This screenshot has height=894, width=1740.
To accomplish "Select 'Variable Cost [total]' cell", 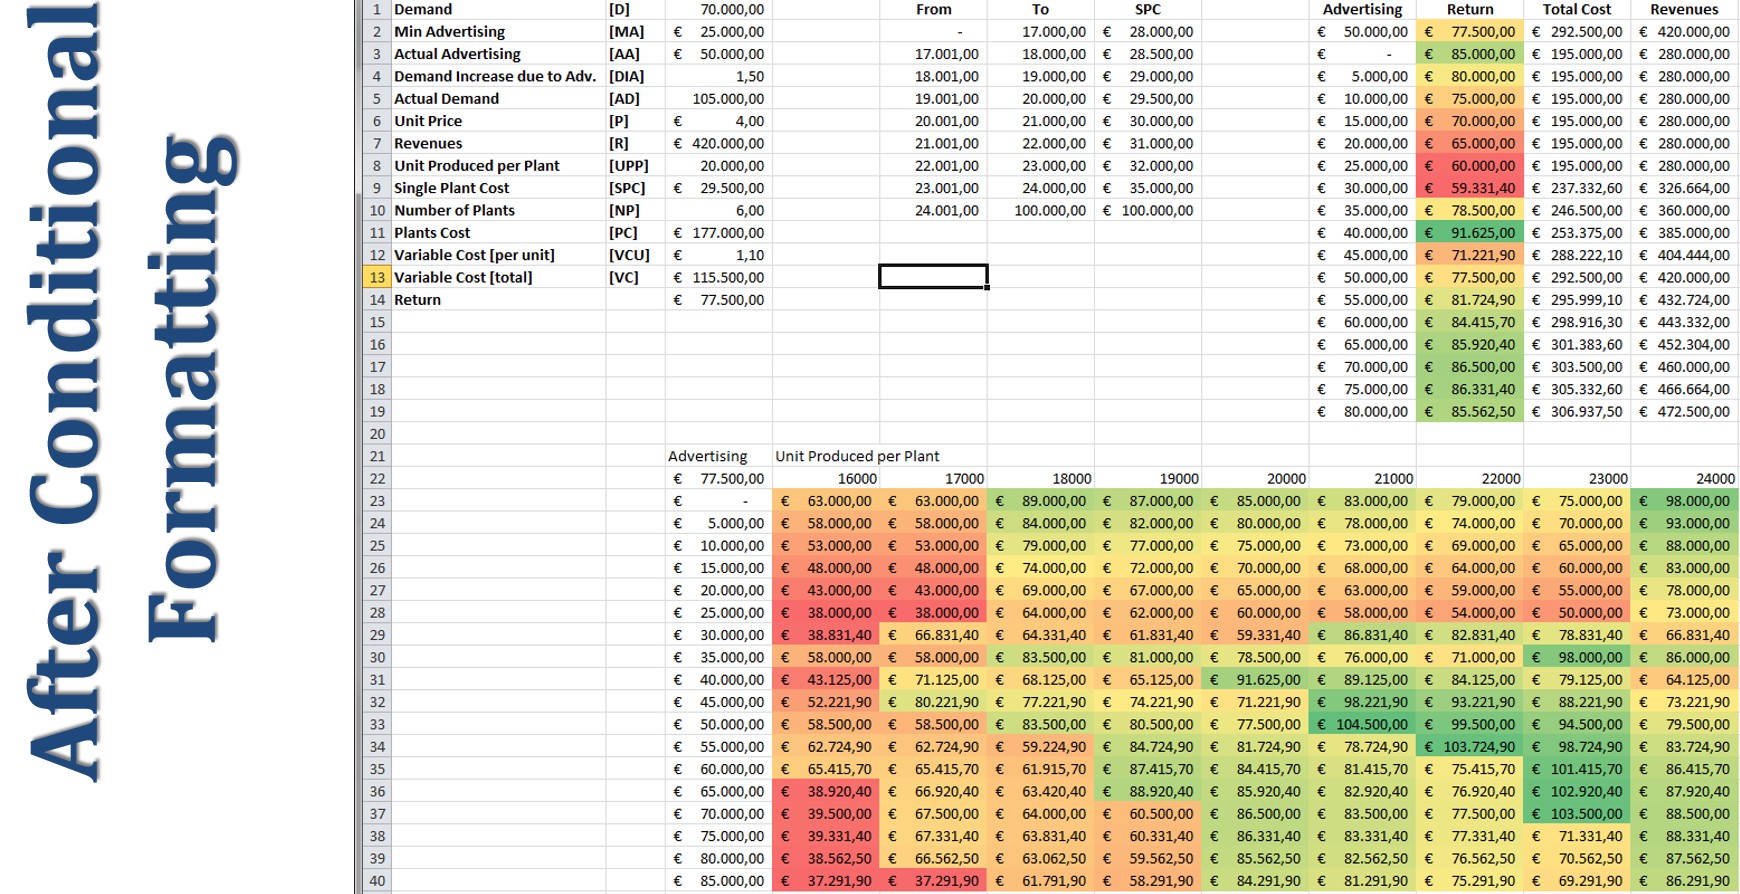I will (x=498, y=277).
